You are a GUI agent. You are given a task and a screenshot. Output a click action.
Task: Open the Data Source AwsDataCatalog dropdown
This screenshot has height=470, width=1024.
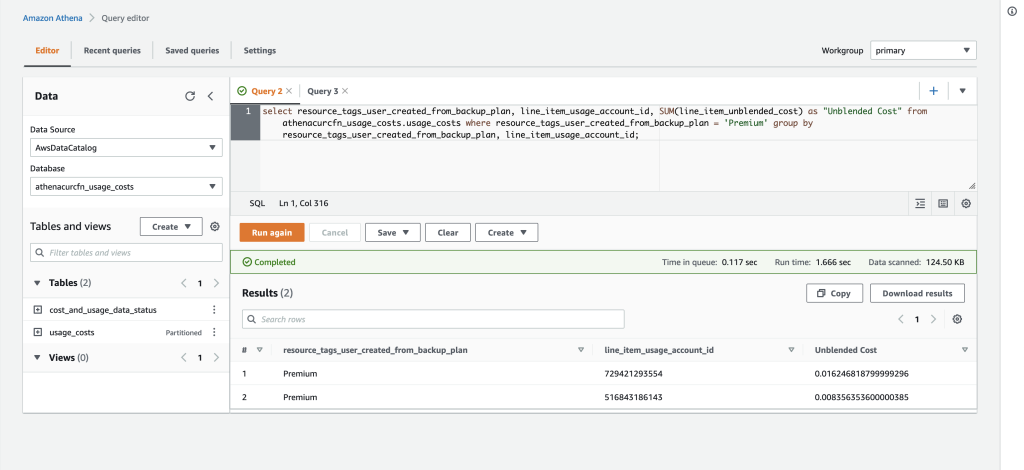[x=126, y=148]
